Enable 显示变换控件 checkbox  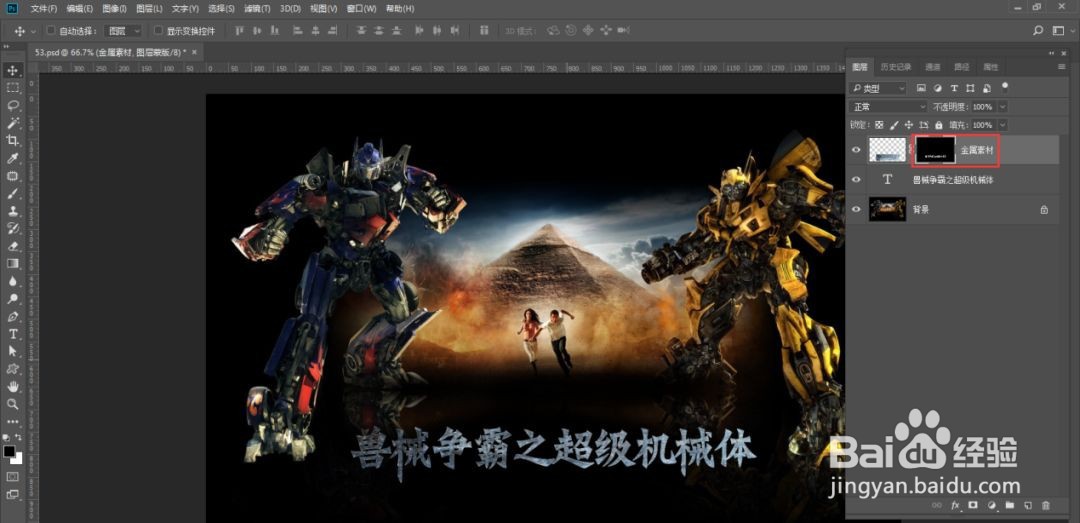(x=158, y=31)
